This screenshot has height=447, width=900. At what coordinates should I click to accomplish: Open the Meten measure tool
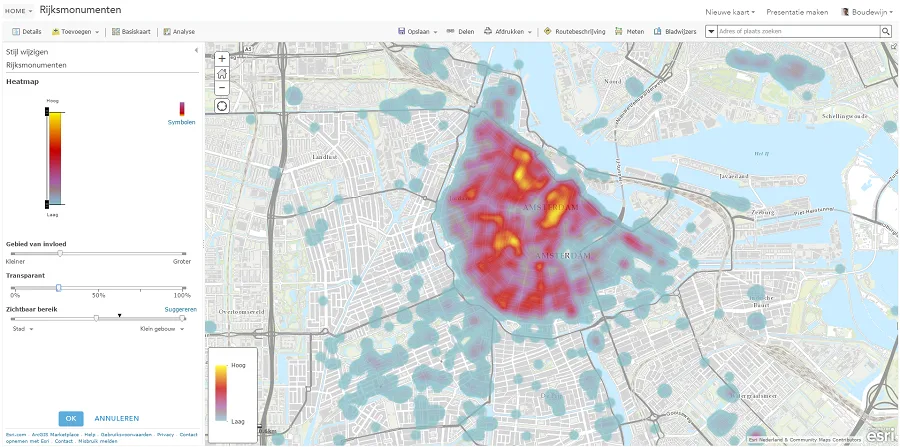click(630, 32)
